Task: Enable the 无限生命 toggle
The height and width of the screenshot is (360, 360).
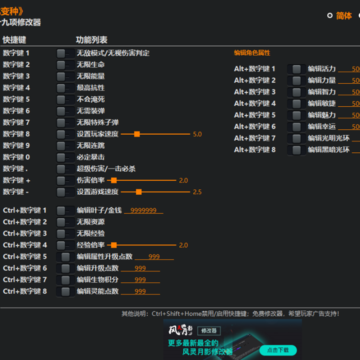Action: 65,65
